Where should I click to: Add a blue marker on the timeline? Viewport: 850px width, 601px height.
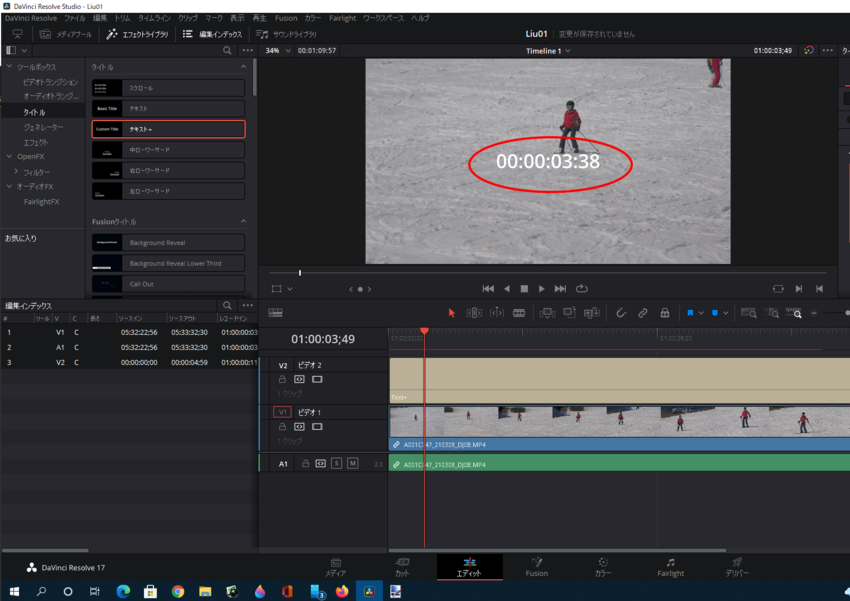coord(714,313)
